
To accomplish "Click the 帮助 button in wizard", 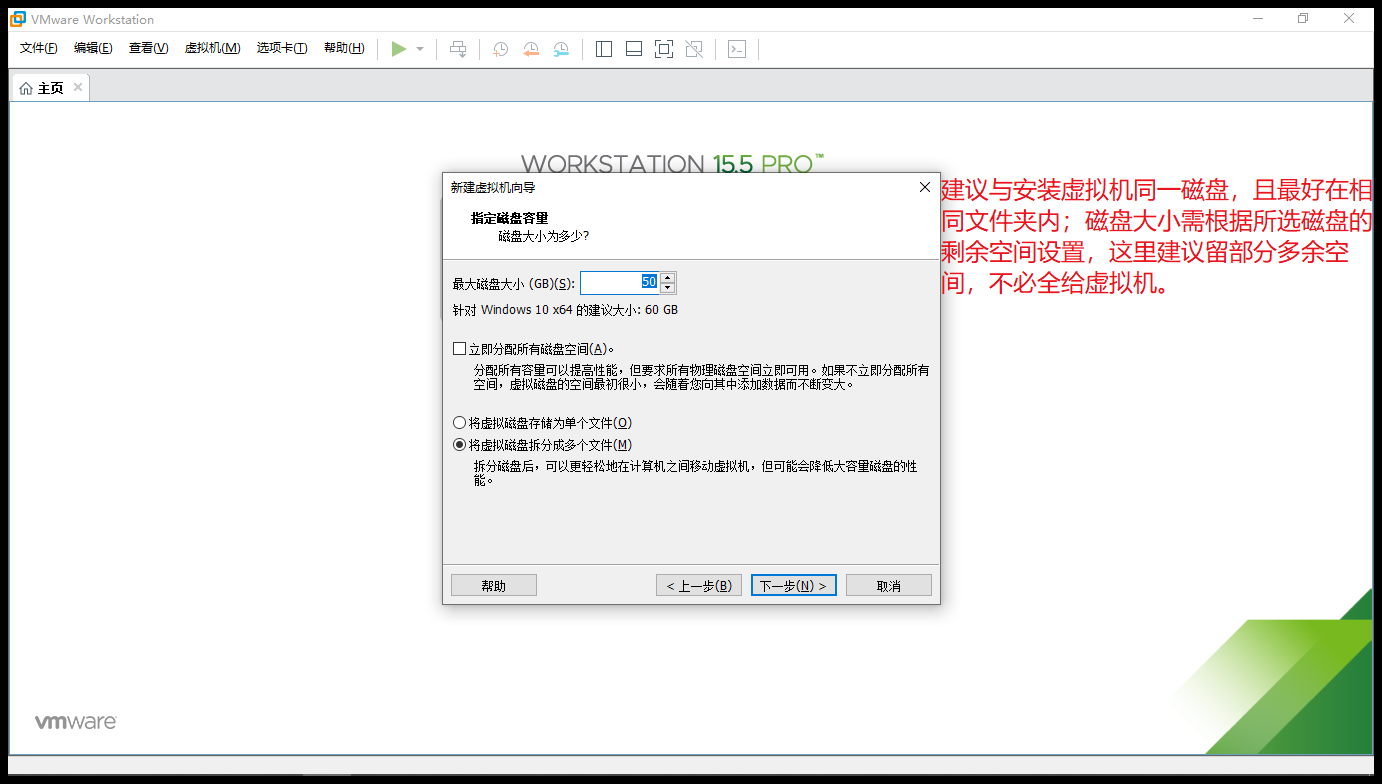I will pyautogui.click(x=494, y=585).
